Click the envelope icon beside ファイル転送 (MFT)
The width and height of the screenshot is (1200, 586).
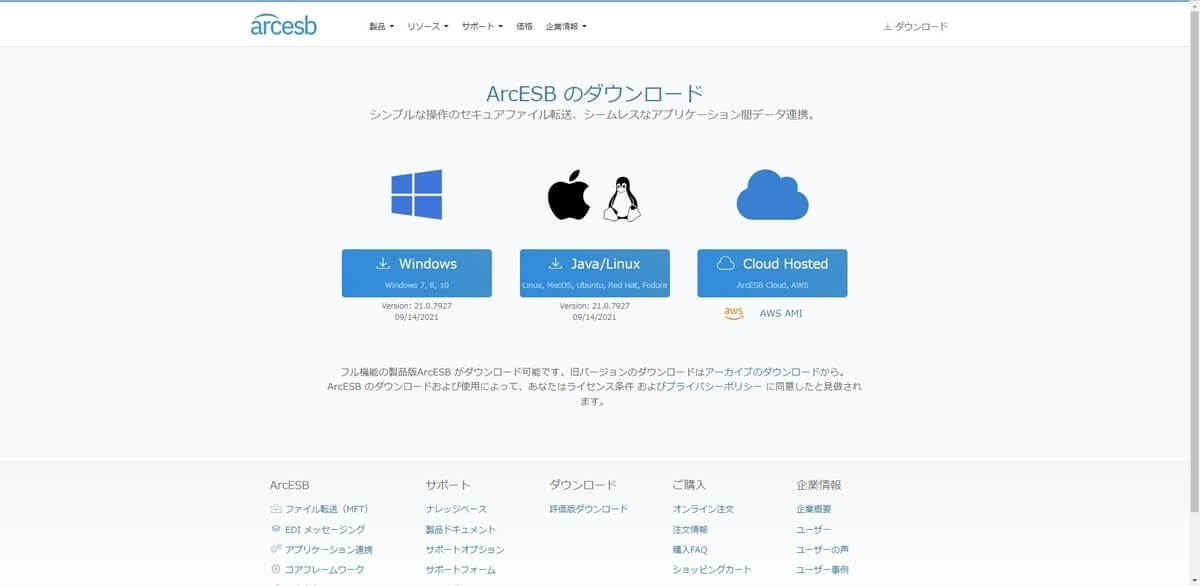pyautogui.click(x=276, y=509)
